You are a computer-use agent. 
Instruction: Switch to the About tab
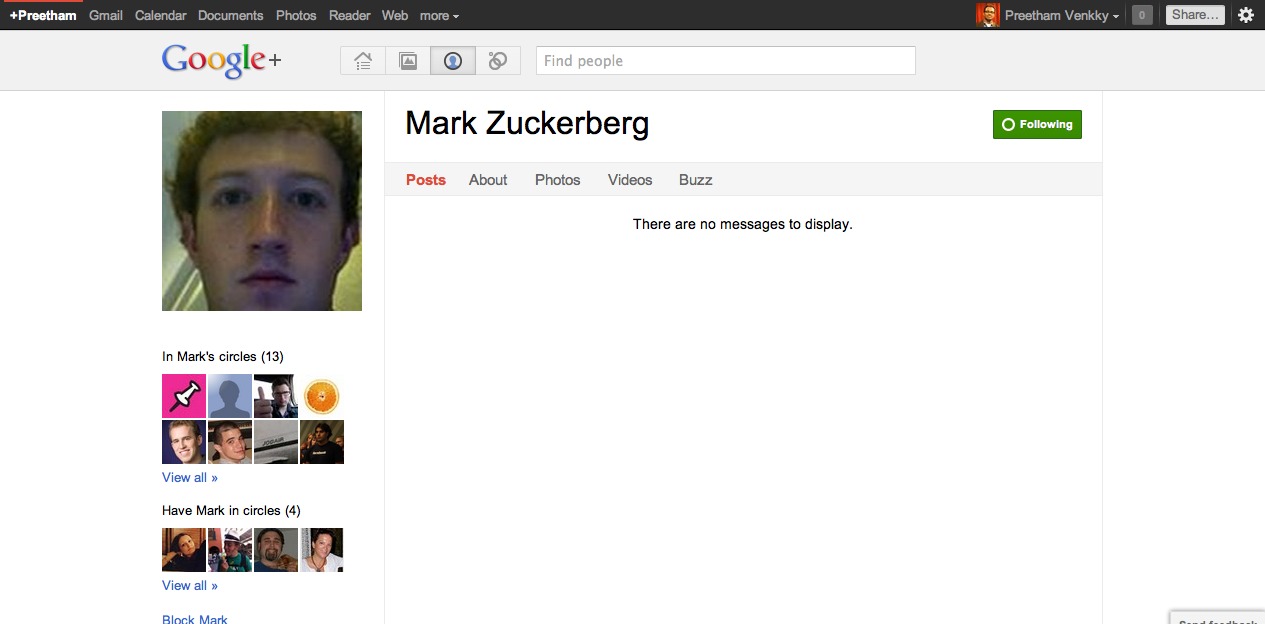pyautogui.click(x=488, y=180)
